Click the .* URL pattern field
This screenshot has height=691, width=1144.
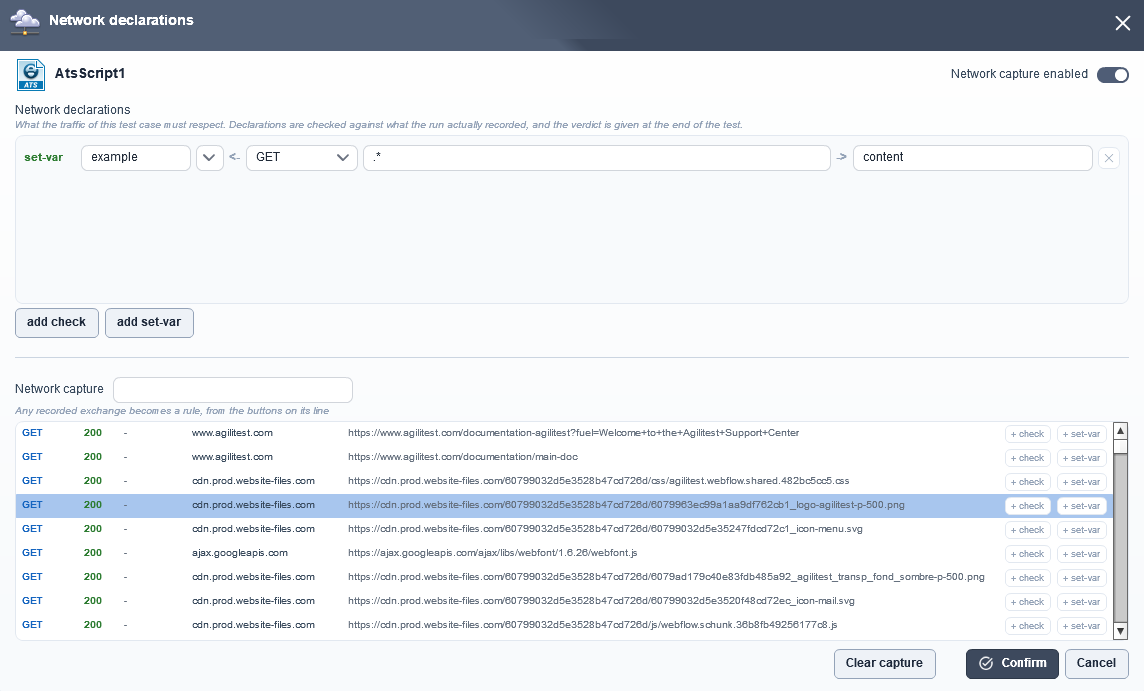tap(597, 158)
